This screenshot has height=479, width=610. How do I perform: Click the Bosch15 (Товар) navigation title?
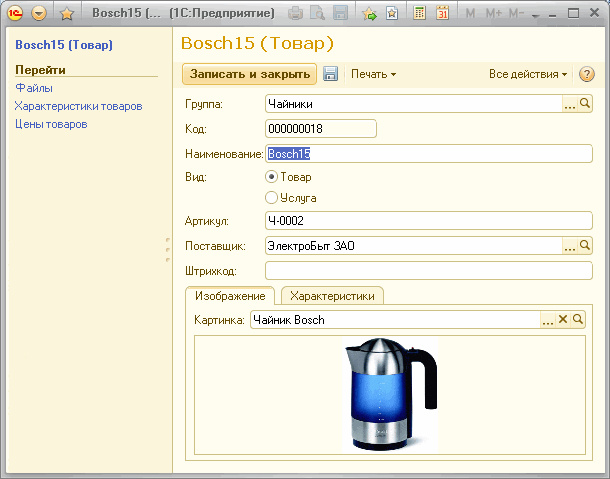click(64, 45)
